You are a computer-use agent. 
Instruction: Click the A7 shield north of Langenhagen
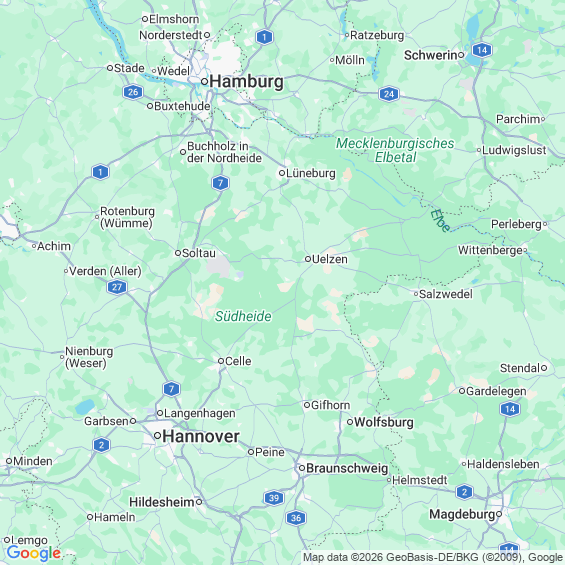tap(171, 389)
